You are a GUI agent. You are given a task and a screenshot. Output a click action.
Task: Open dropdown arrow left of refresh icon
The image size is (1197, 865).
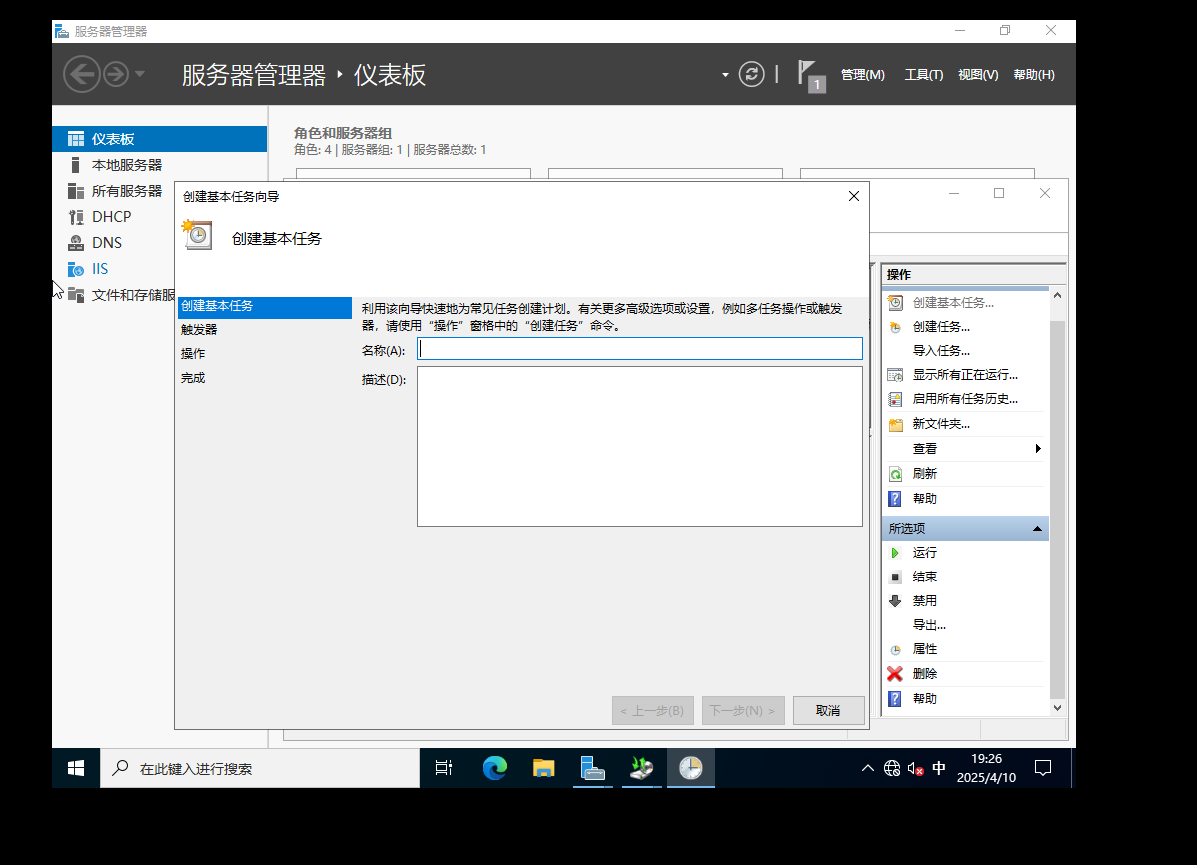[725, 75]
